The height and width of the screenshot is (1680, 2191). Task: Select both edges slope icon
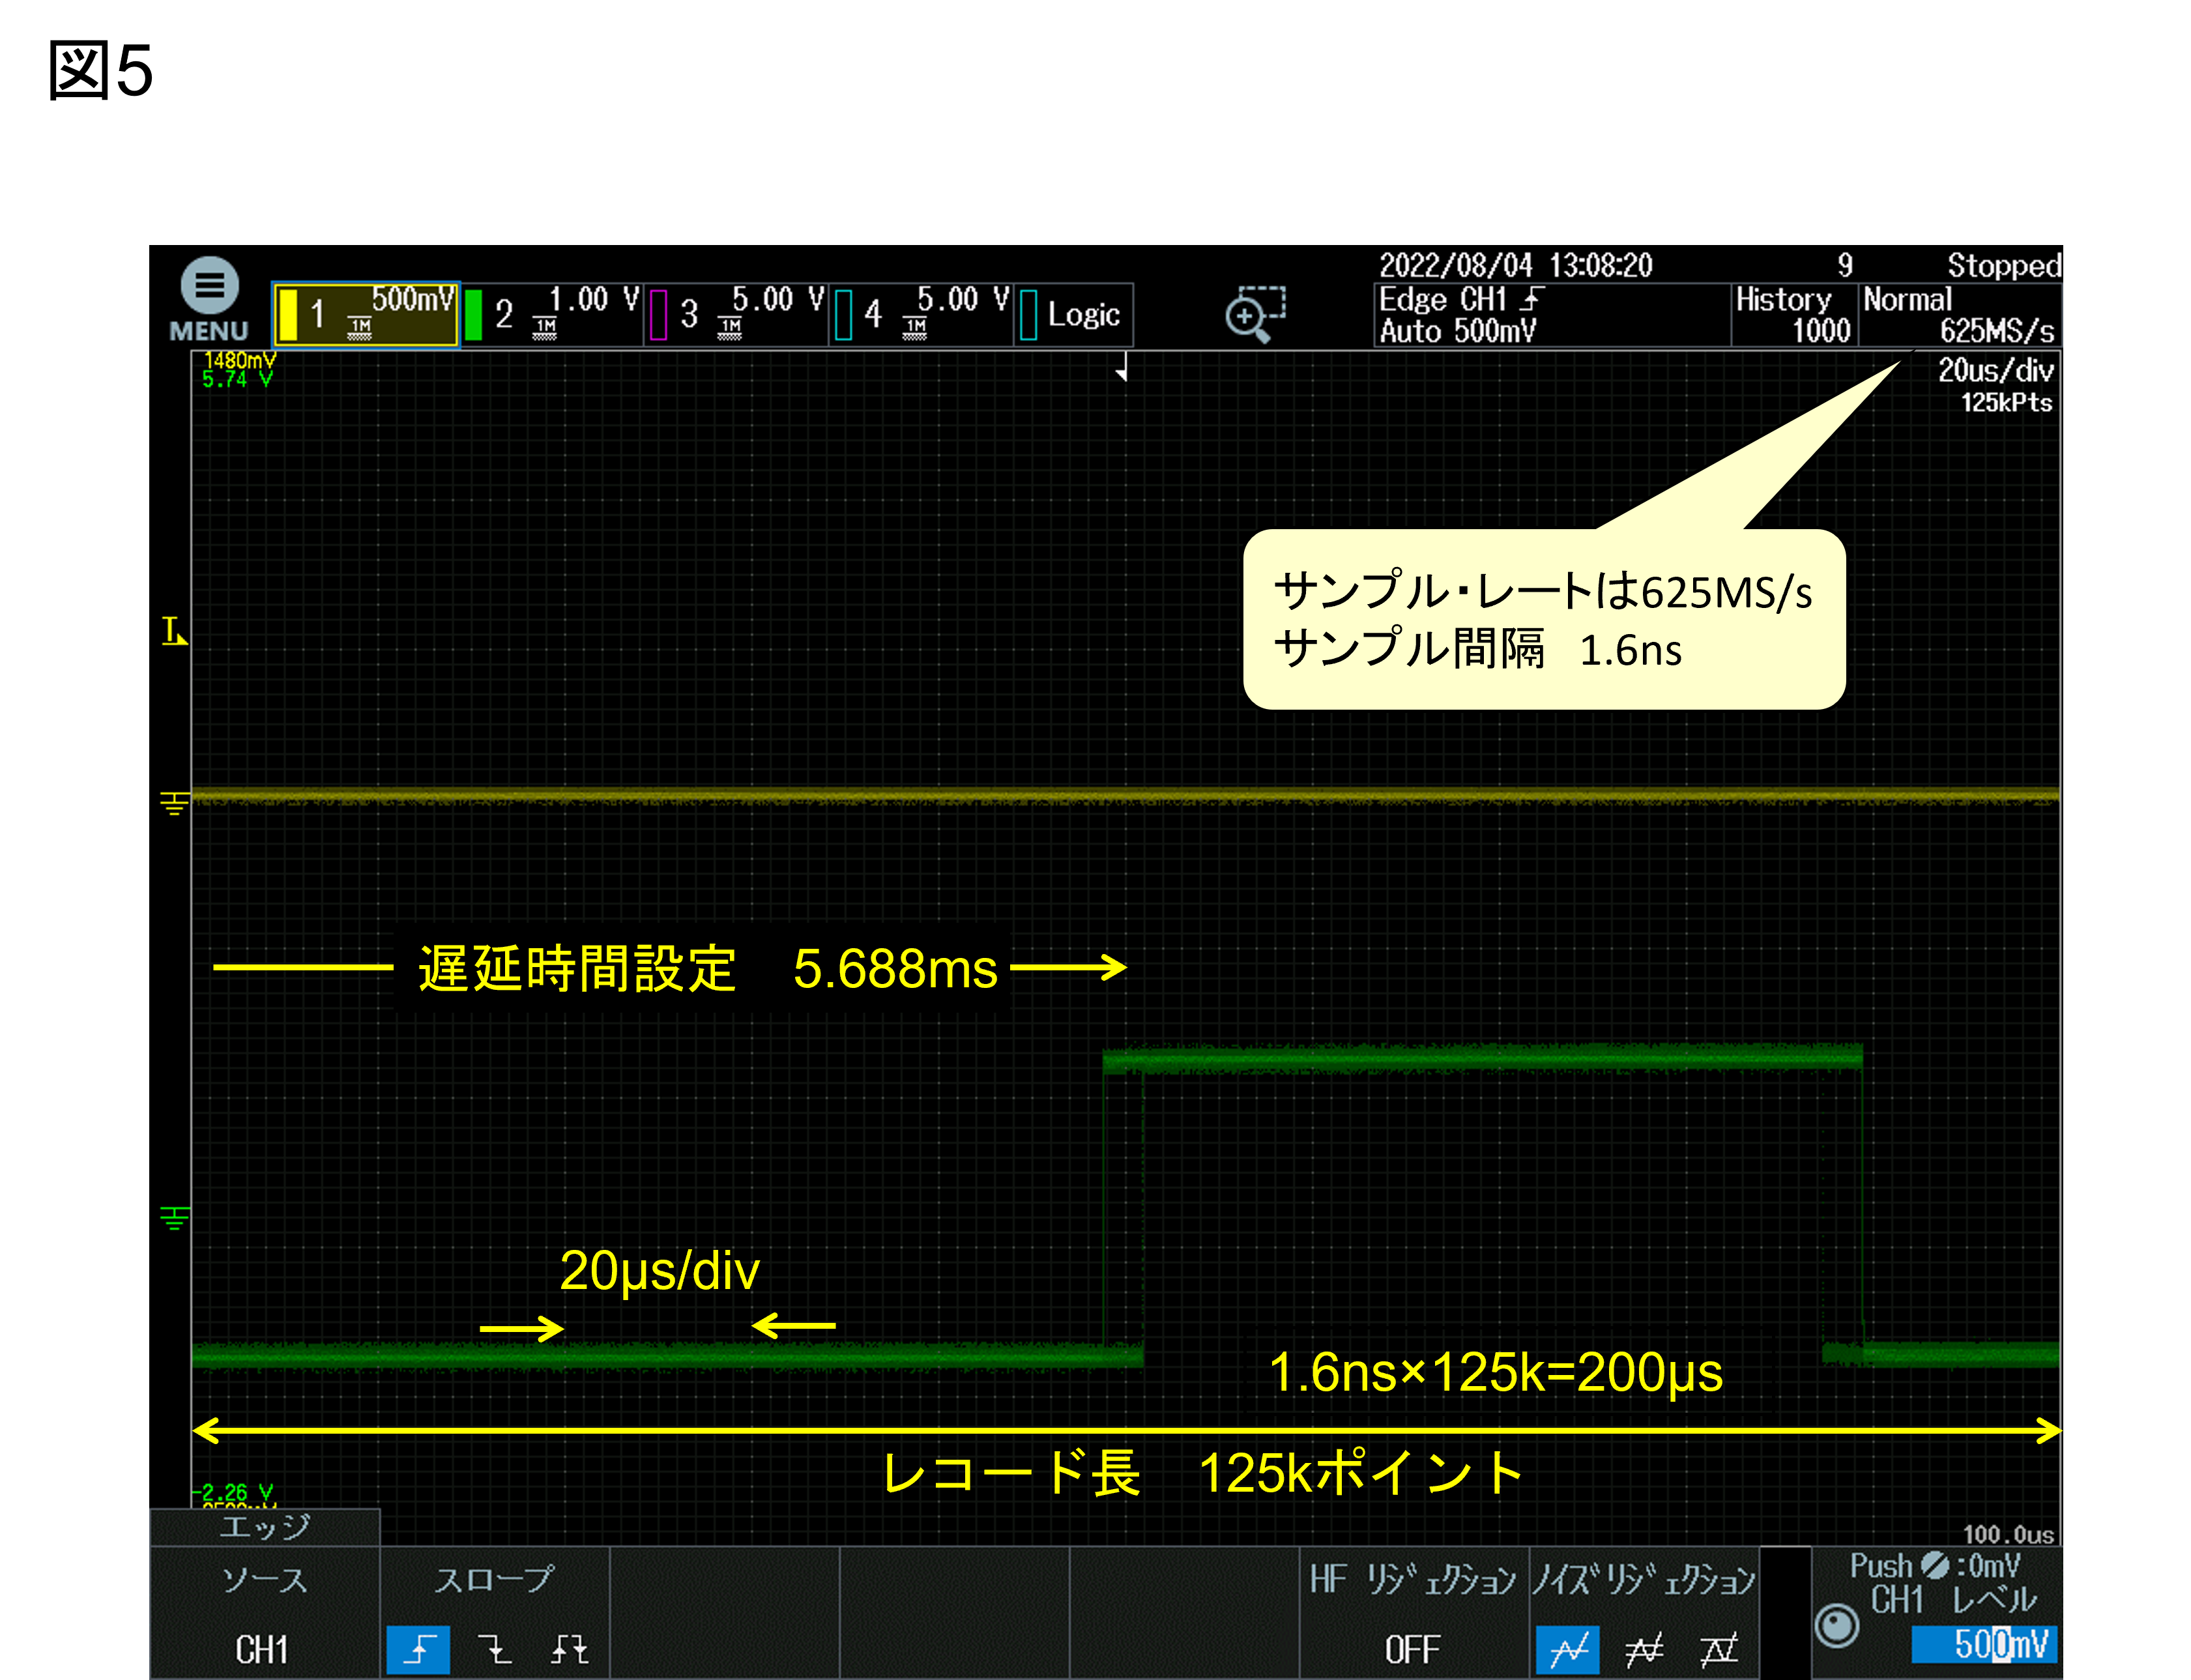[x=570, y=1649]
